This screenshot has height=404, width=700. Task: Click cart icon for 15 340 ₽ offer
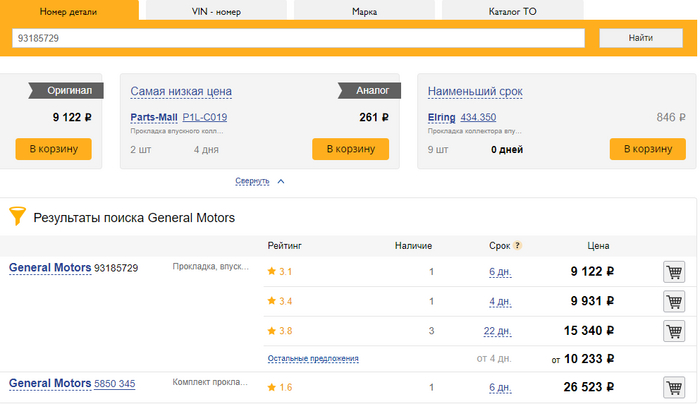(x=674, y=331)
